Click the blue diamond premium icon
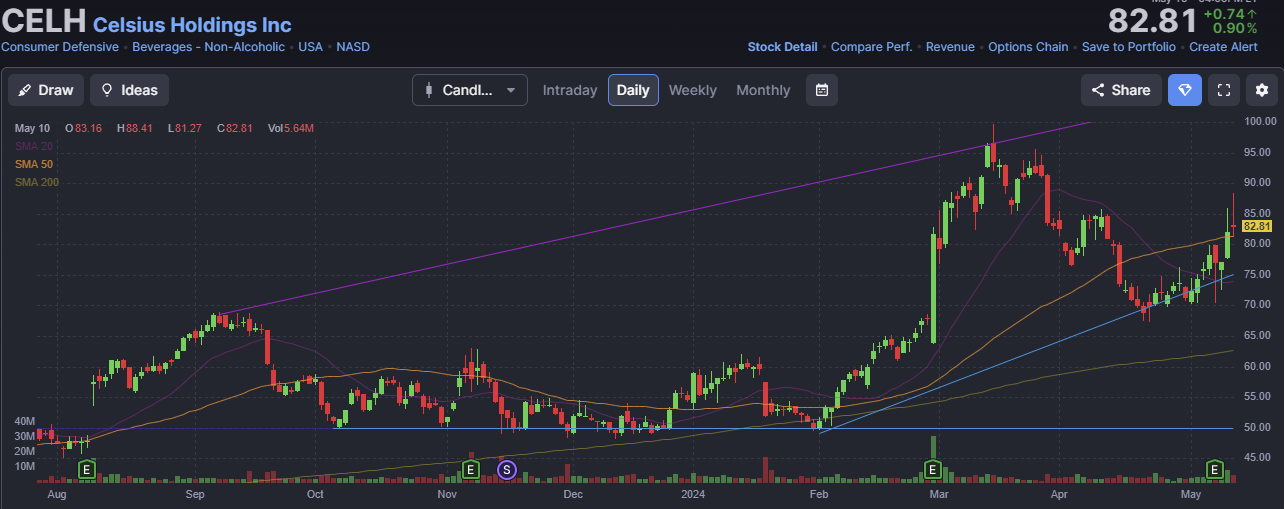The width and height of the screenshot is (1285, 509). (1185, 90)
